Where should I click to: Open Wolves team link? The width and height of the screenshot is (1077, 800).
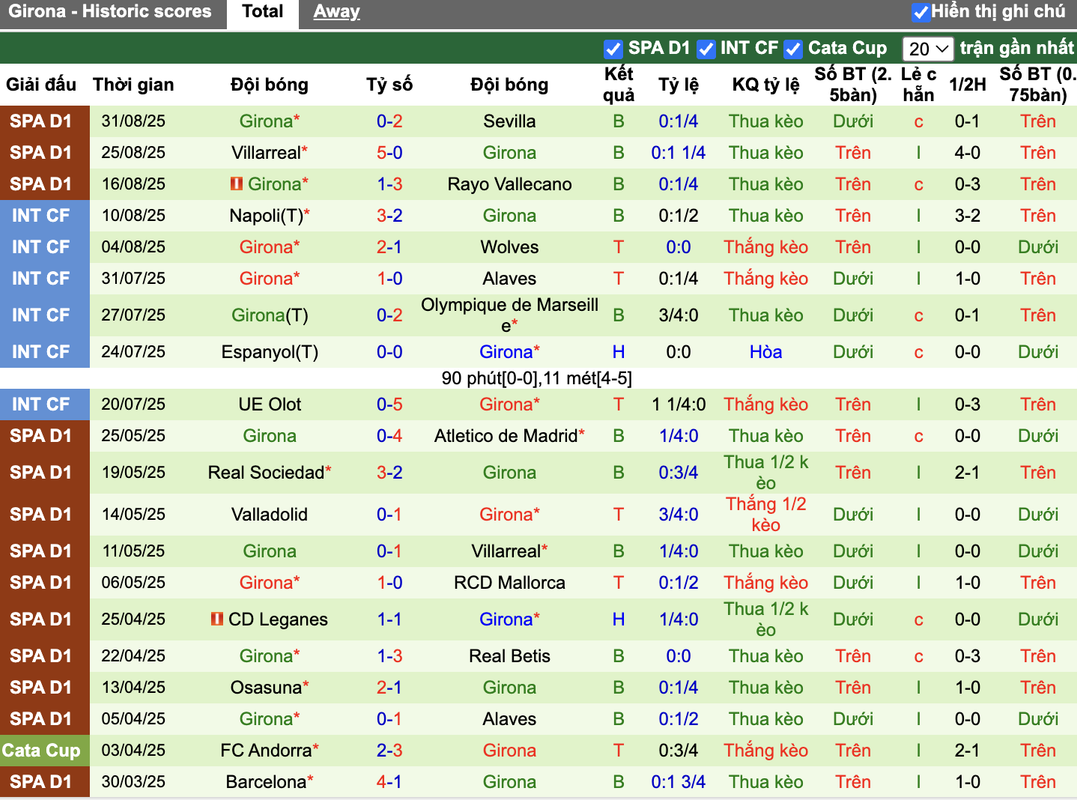(x=509, y=247)
